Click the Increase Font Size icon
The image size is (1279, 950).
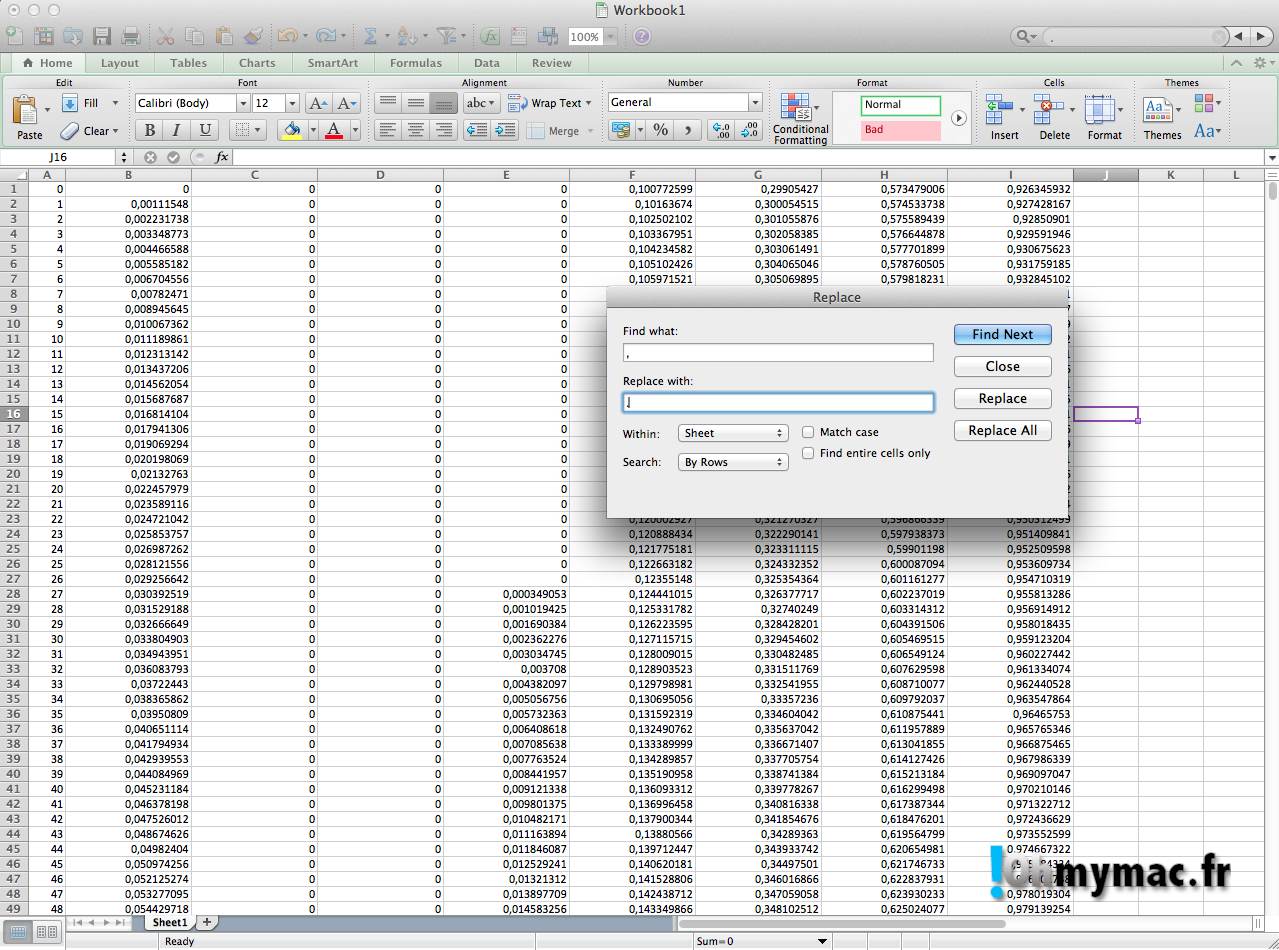(x=318, y=103)
